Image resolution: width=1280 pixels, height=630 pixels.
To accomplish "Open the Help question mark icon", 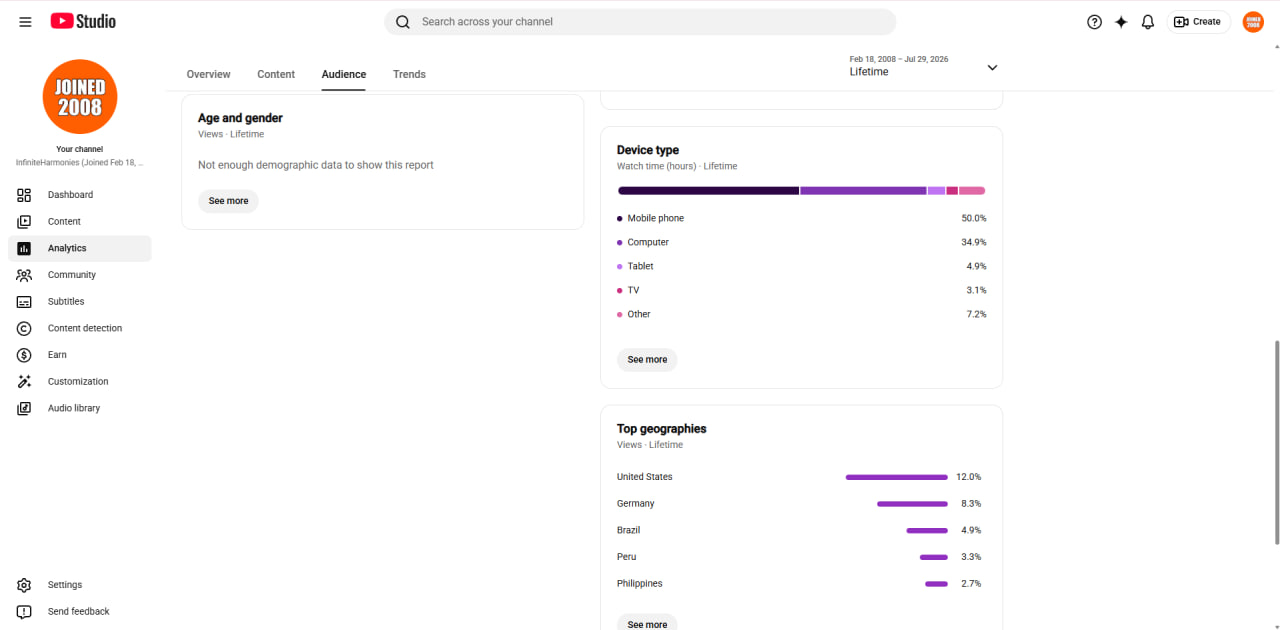I will (1094, 22).
